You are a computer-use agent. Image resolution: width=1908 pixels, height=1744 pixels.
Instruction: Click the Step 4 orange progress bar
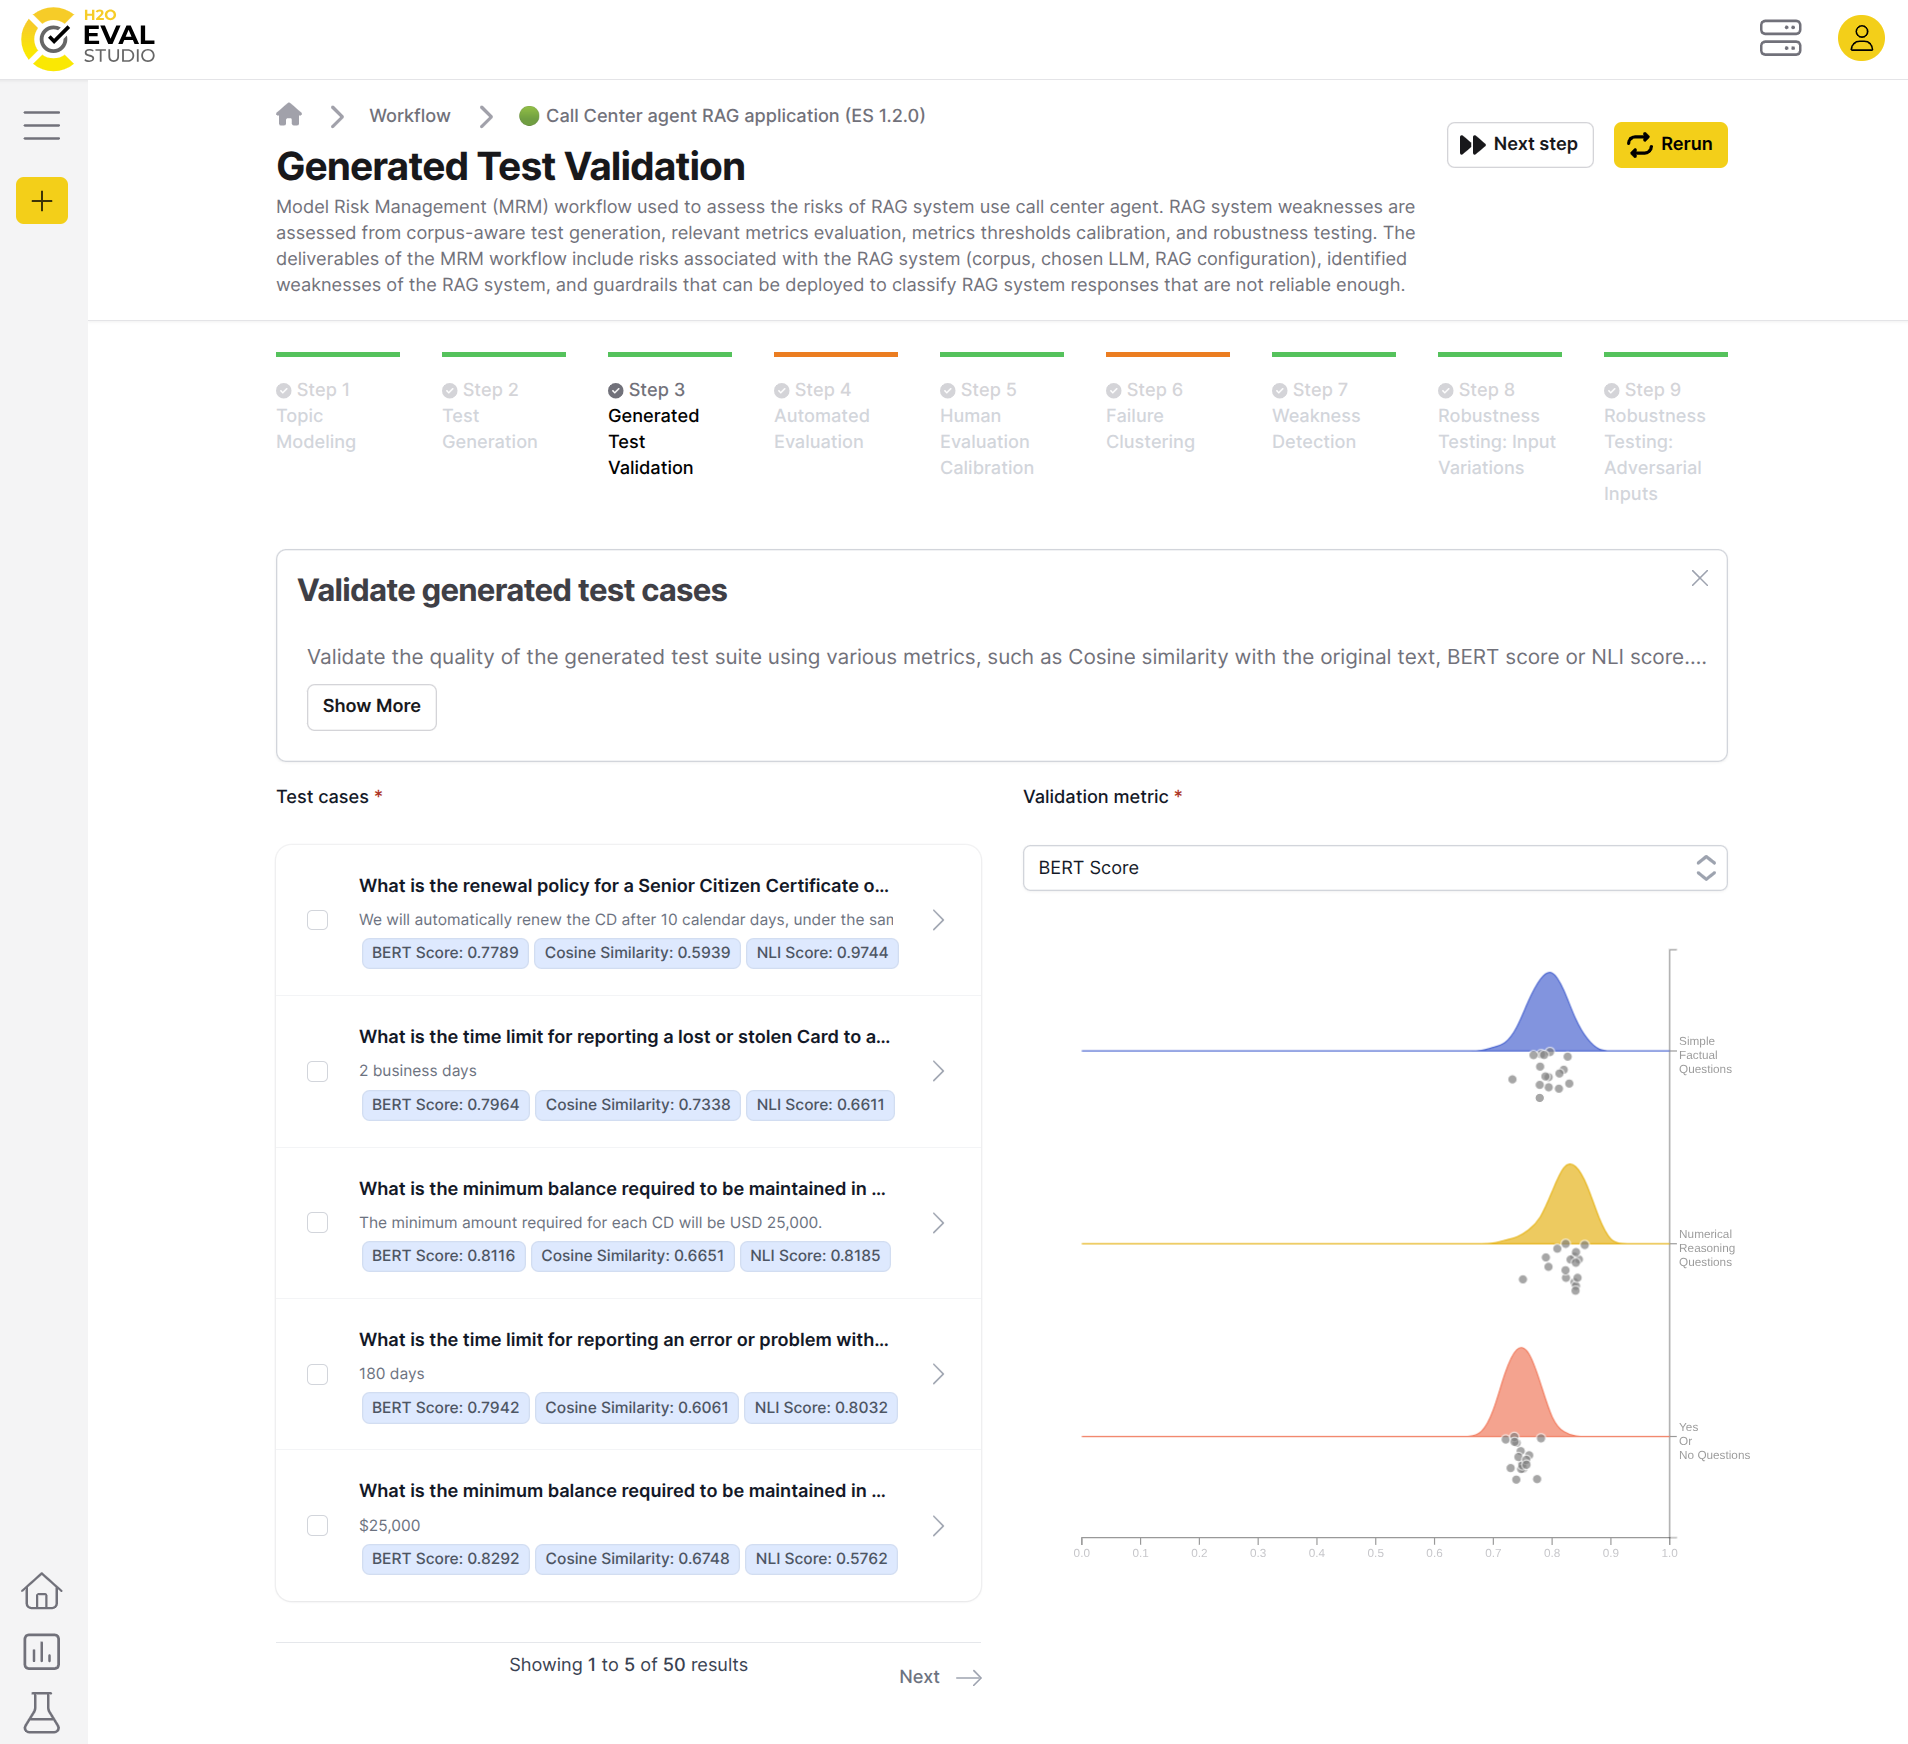click(x=835, y=354)
